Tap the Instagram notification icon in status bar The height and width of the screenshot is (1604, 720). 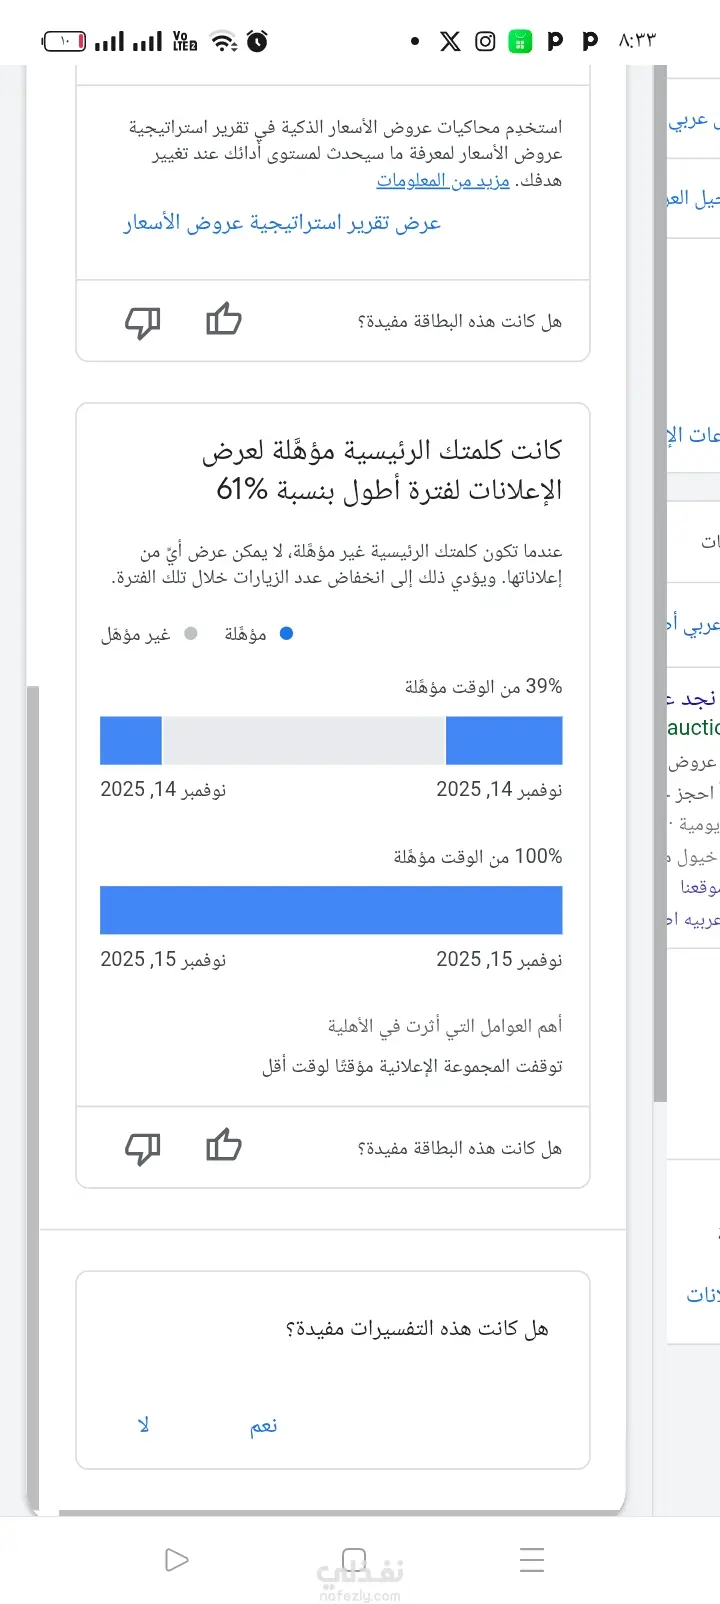(486, 41)
